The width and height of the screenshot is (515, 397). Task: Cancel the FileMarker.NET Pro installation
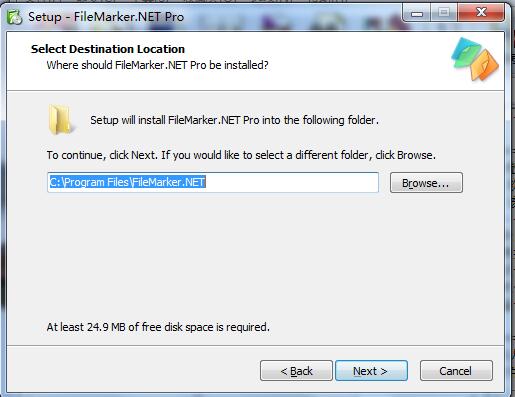point(456,370)
